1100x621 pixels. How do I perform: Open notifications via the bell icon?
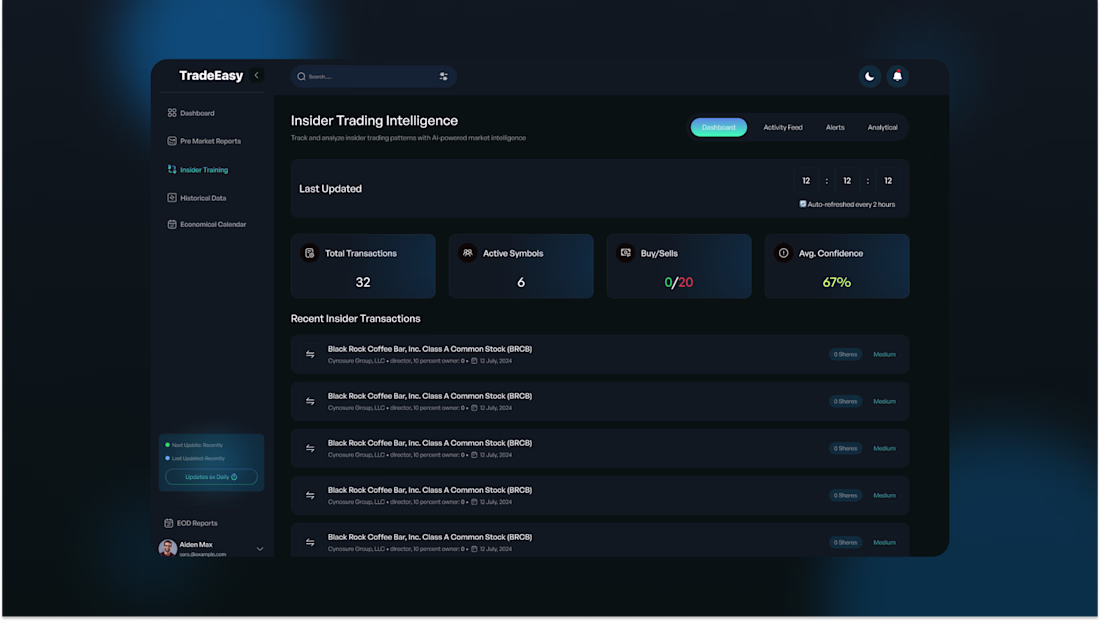[897, 76]
